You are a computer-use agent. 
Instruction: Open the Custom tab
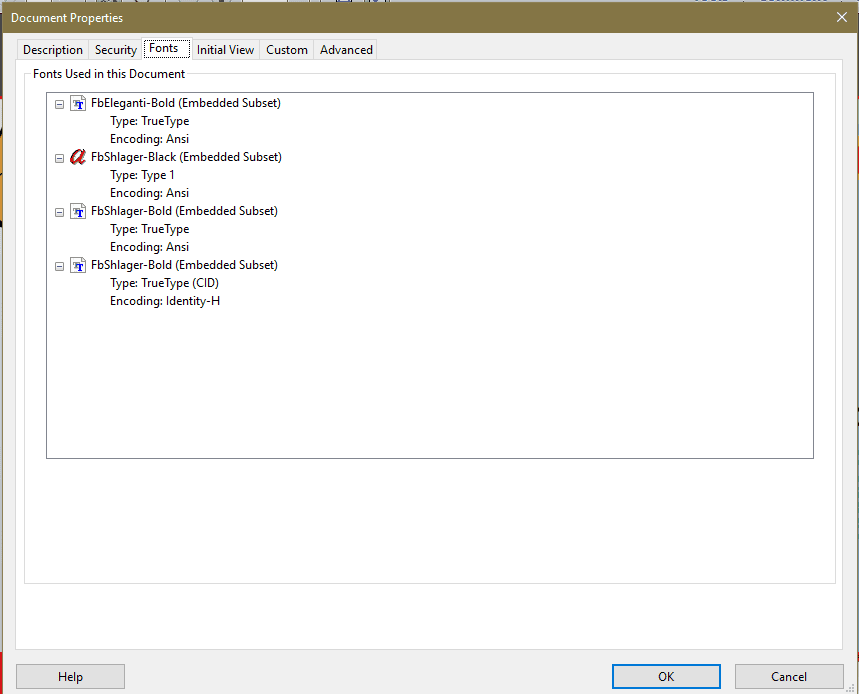click(287, 50)
